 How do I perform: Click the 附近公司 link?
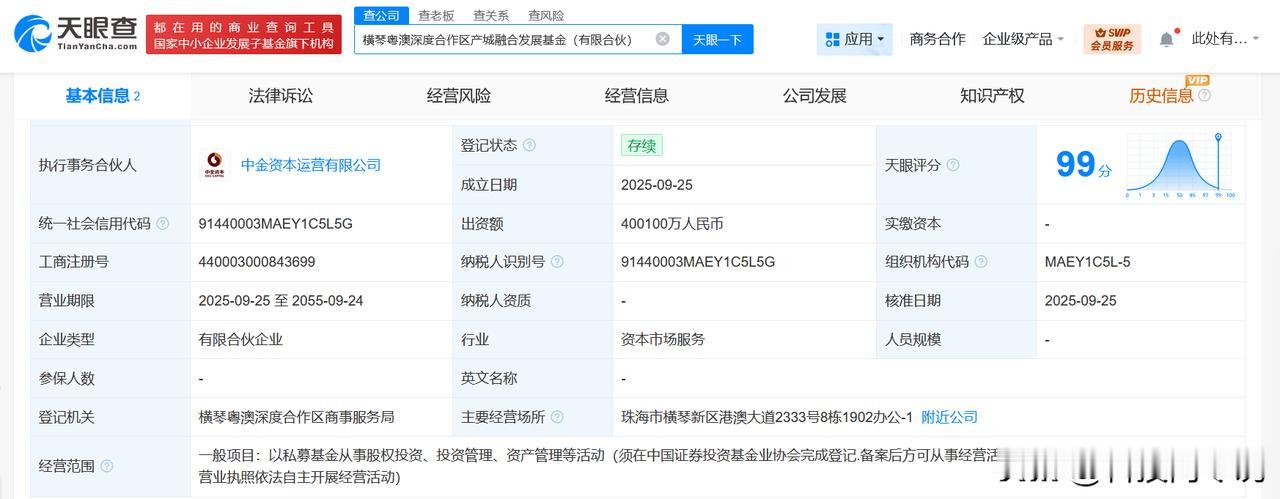click(x=949, y=417)
